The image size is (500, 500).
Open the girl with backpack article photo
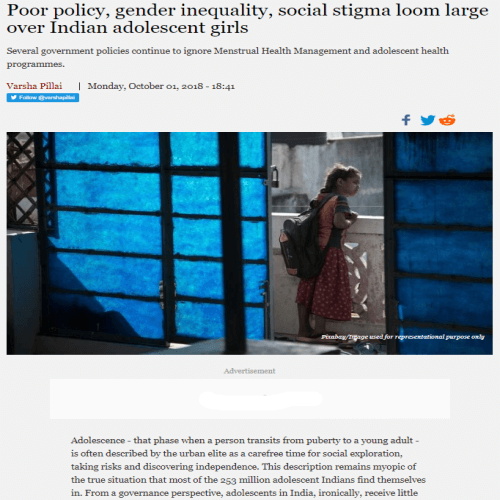[250, 243]
